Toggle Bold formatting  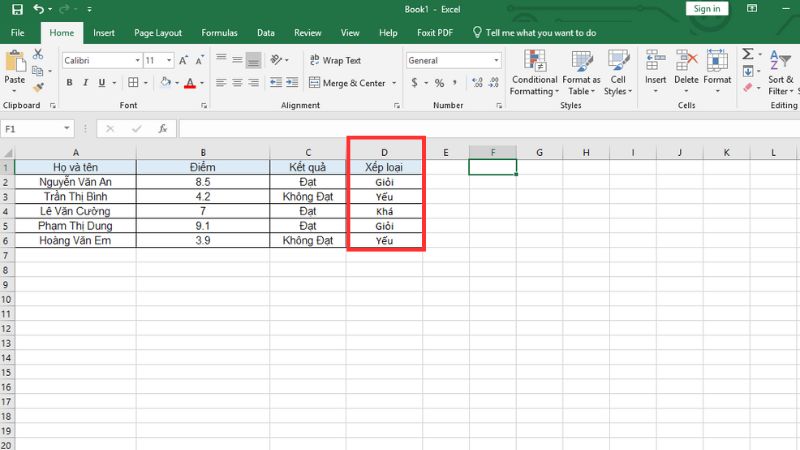coord(70,83)
